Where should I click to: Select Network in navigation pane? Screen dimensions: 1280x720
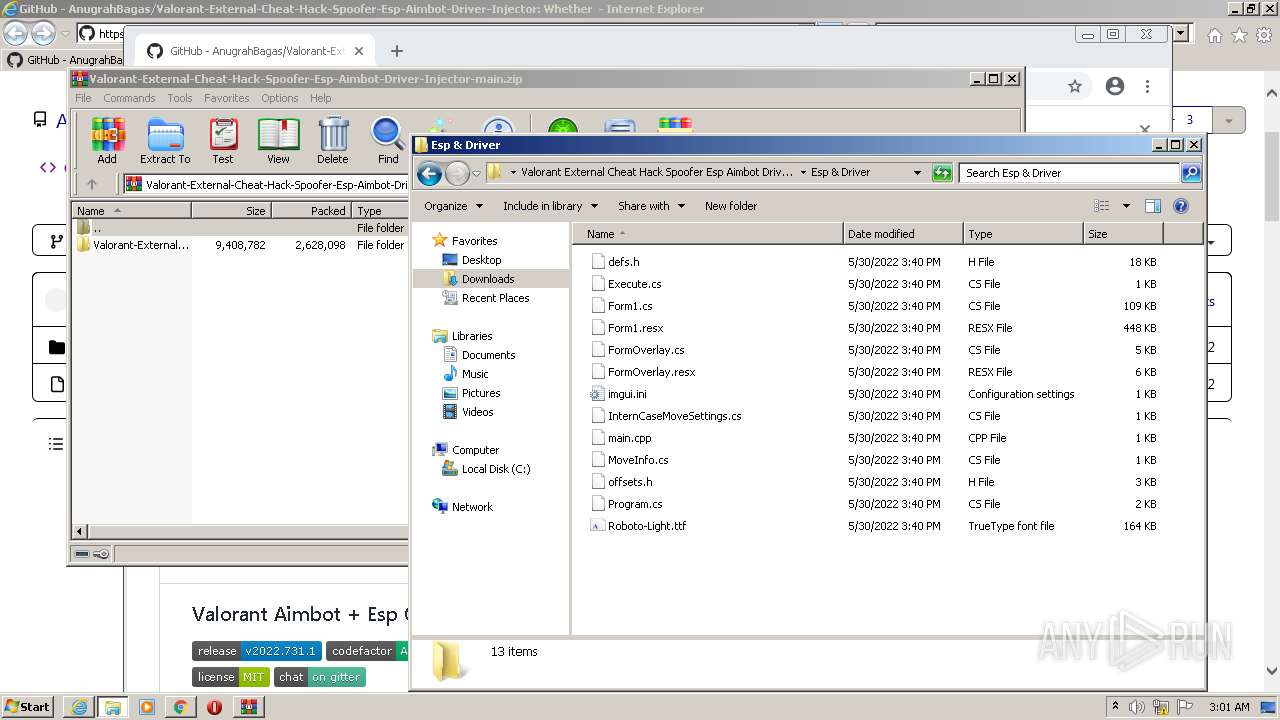click(x=472, y=507)
